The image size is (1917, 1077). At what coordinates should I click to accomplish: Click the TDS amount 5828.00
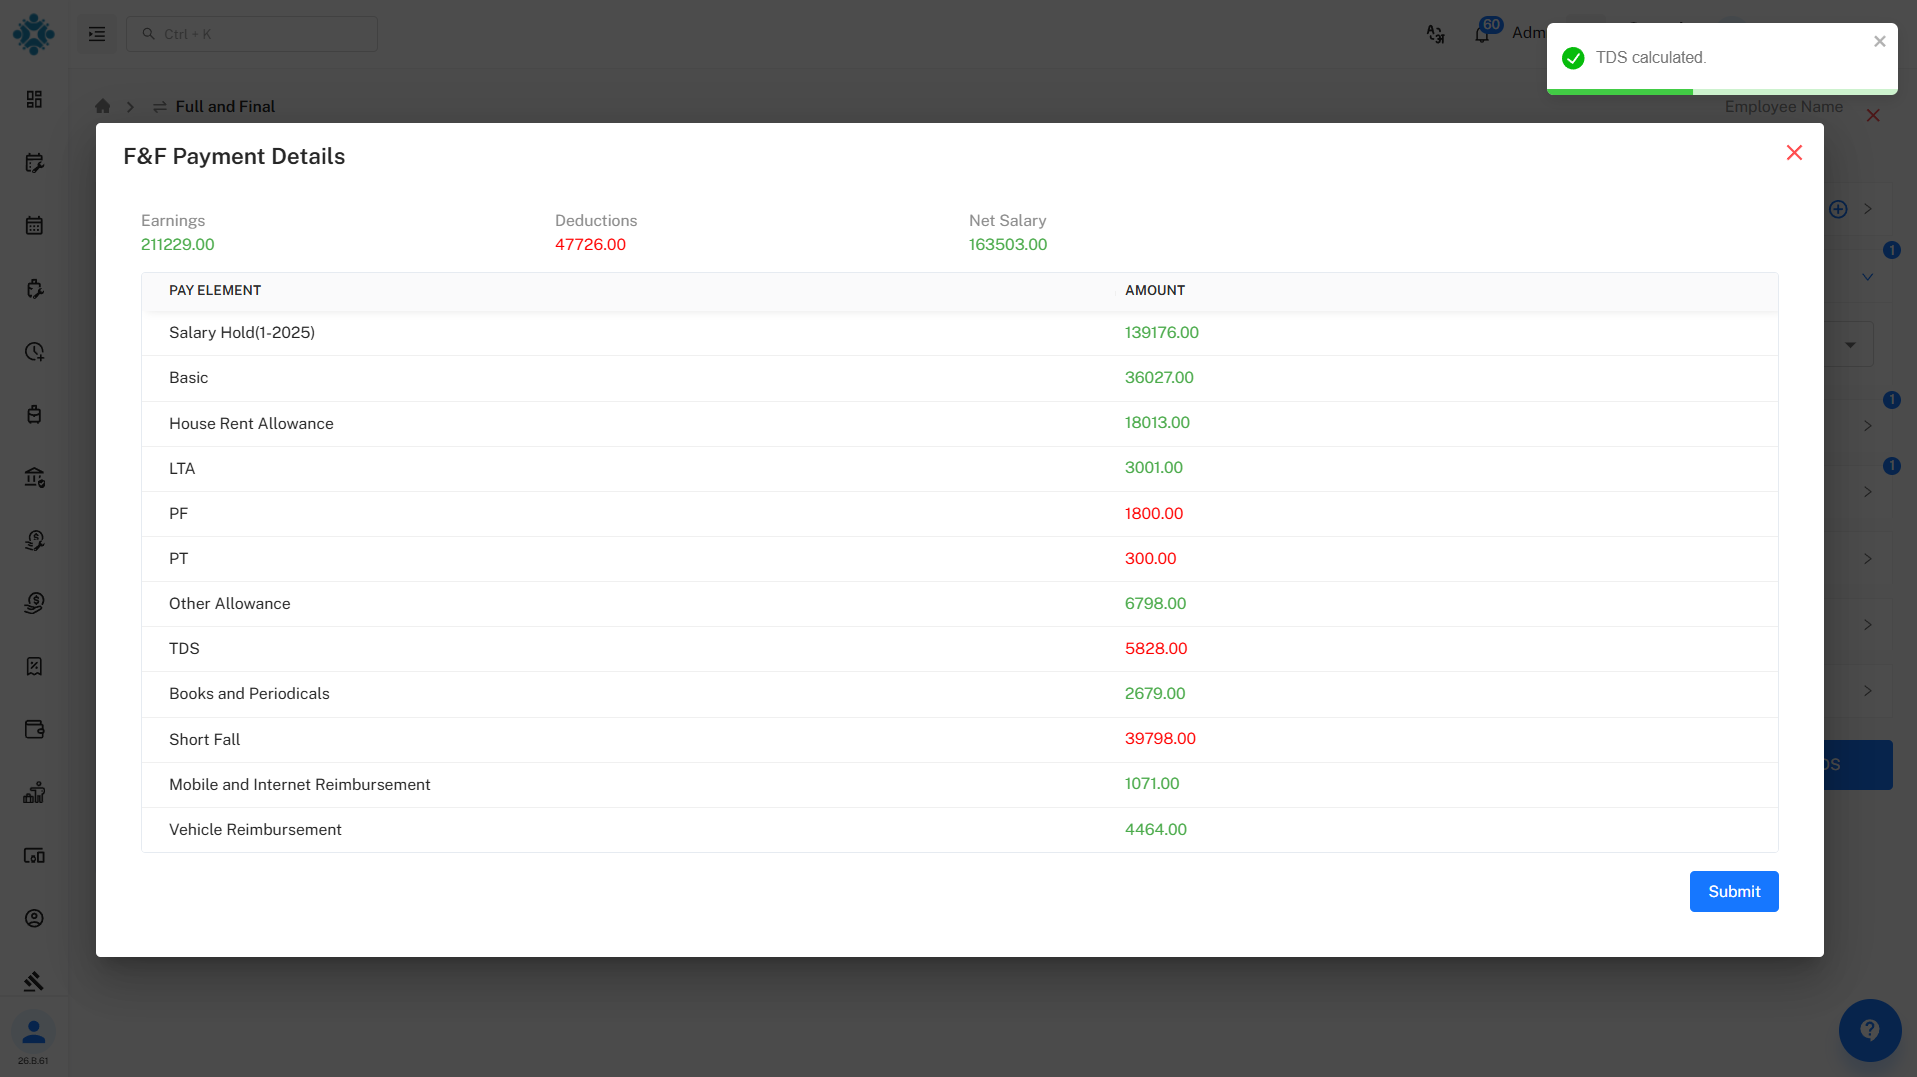point(1155,648)
